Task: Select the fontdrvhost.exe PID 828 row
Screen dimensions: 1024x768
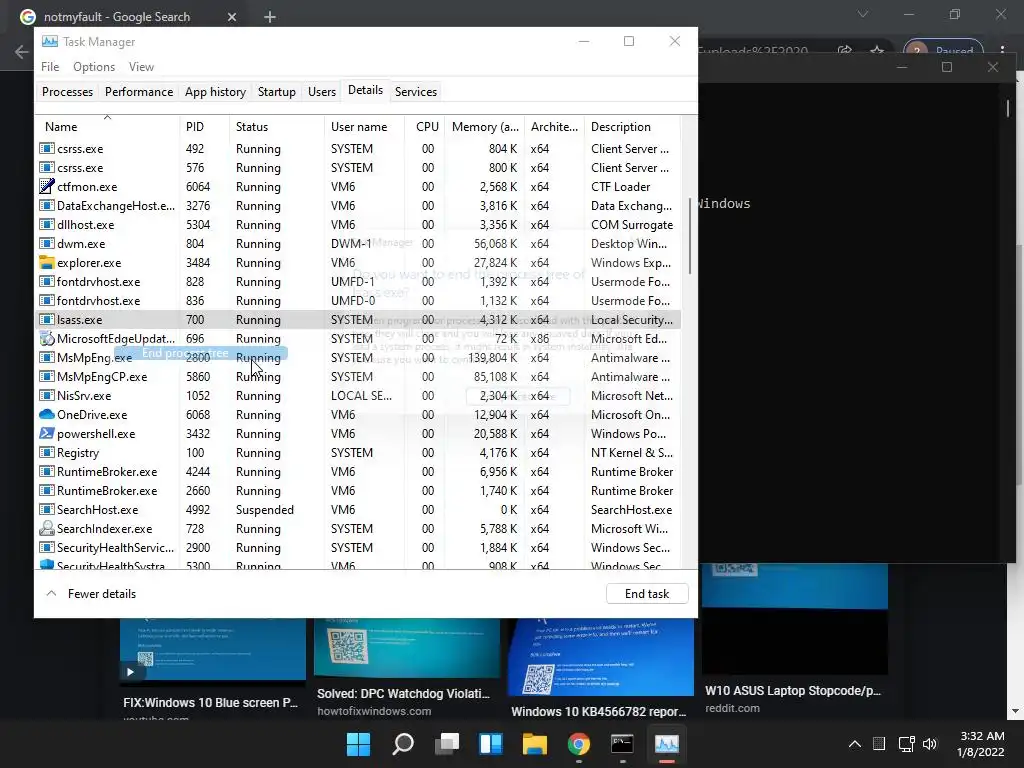Action: coord(358,281)
